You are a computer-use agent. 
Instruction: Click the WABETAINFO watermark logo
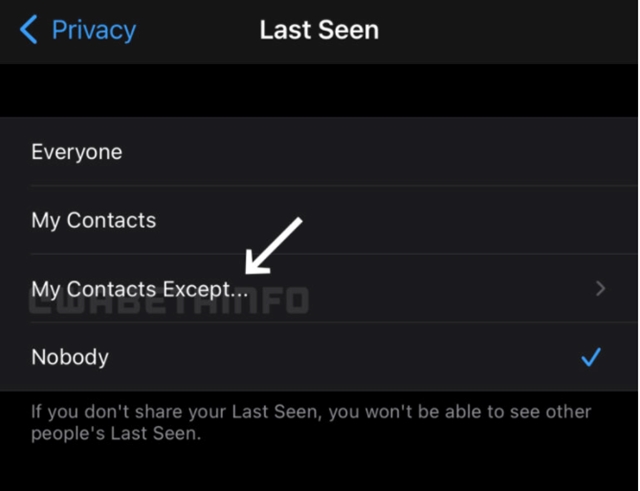169,301
